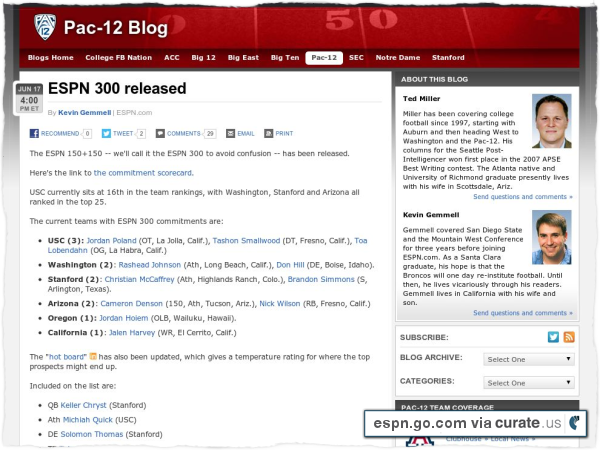Viewport: 600px width, 450px height.
Task: Click the Email share link
Action: click(246, 133)
